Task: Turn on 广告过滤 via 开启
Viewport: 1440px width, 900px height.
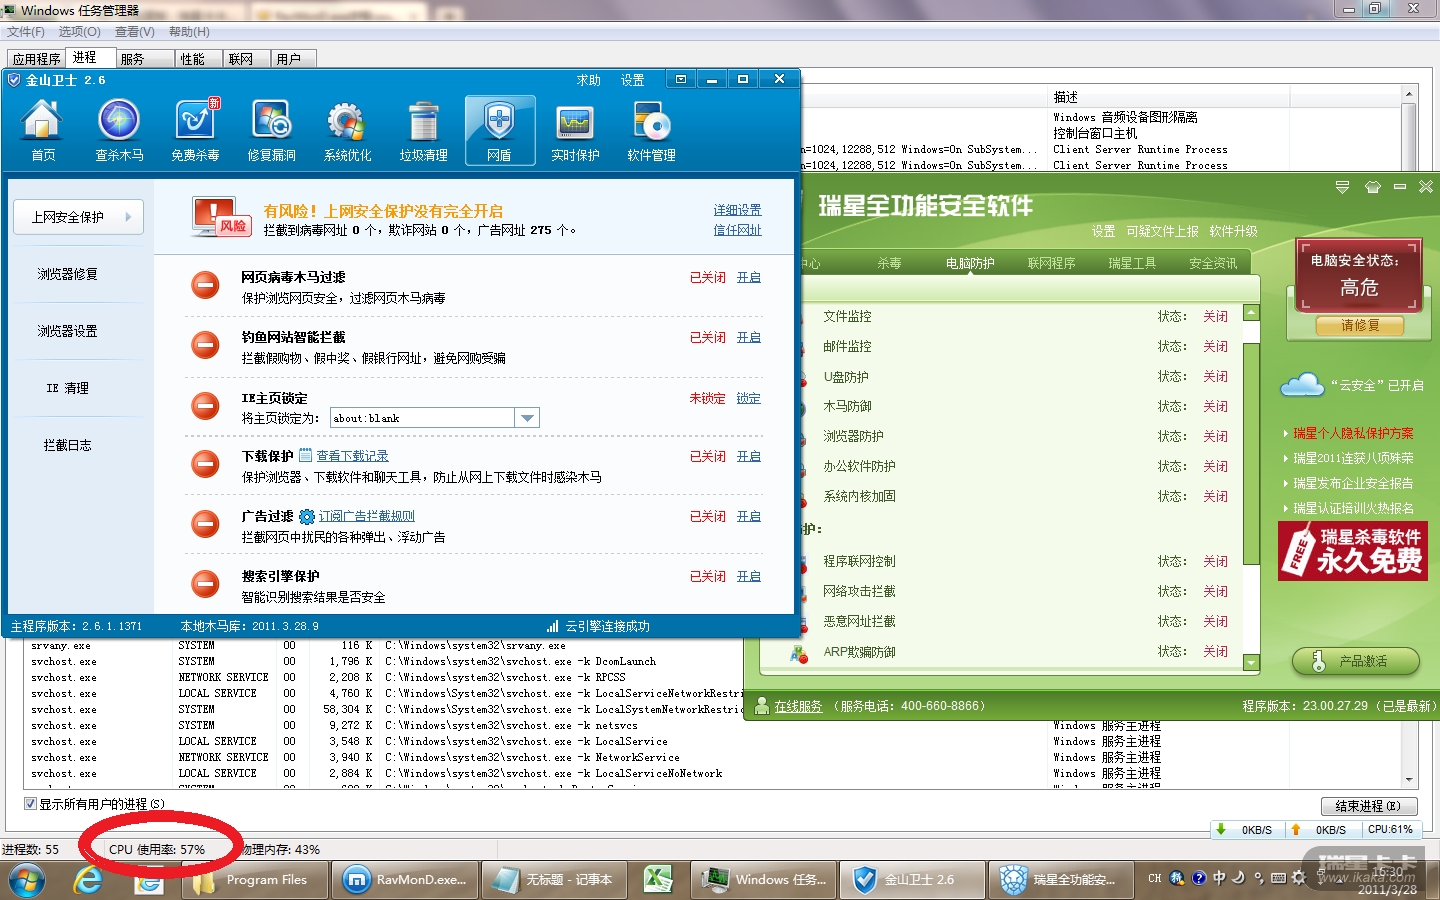Action: click(x=749, y=517)
